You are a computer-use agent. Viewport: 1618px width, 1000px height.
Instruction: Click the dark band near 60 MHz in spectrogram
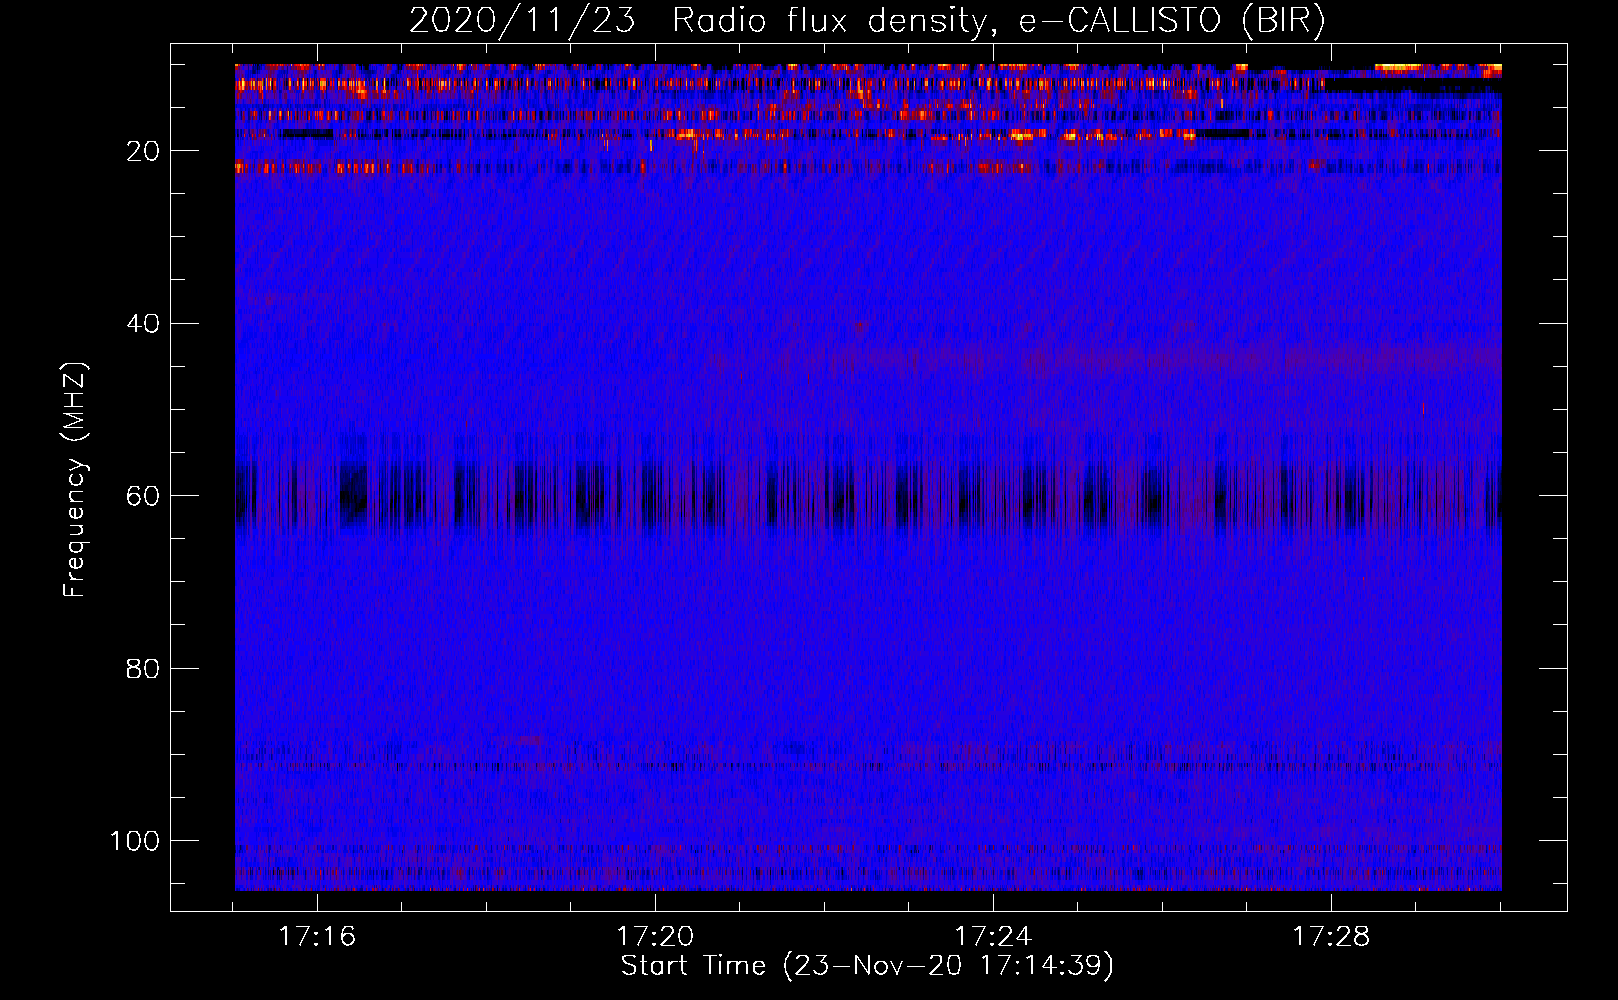[x=868, y=495]
